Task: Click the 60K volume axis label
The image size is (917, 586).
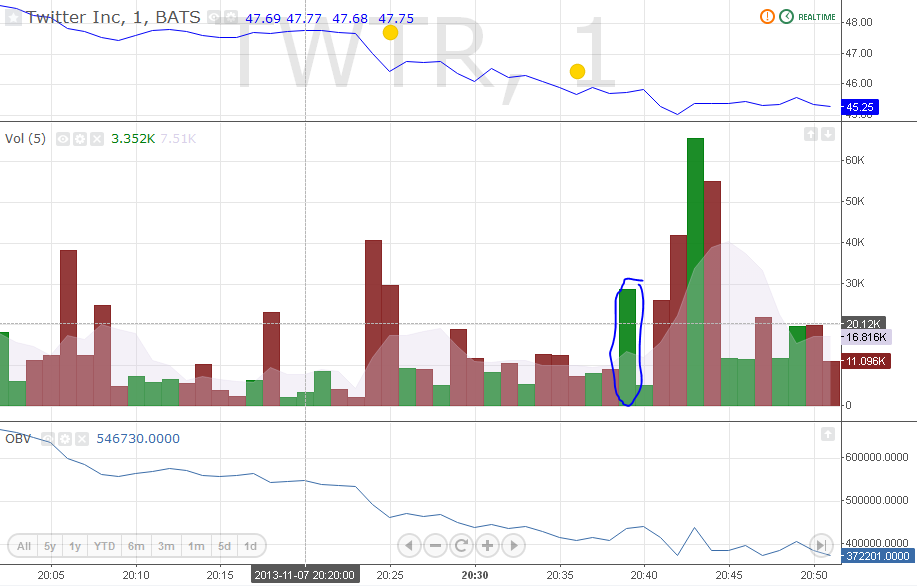Action: tap(856, 160)
